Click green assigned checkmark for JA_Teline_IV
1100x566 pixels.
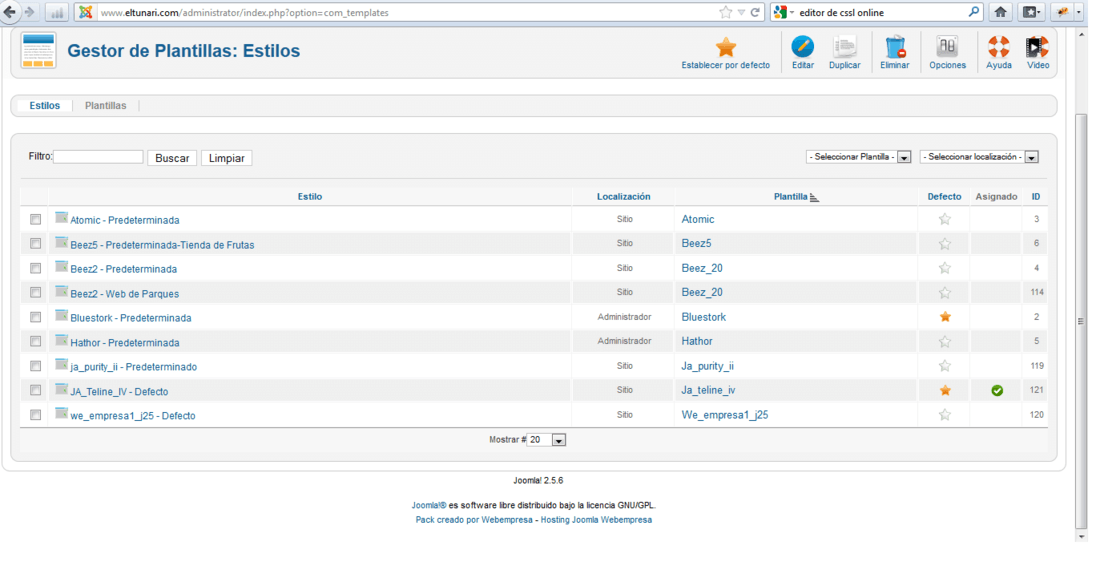pyautogui.click(x=997, y=391)
